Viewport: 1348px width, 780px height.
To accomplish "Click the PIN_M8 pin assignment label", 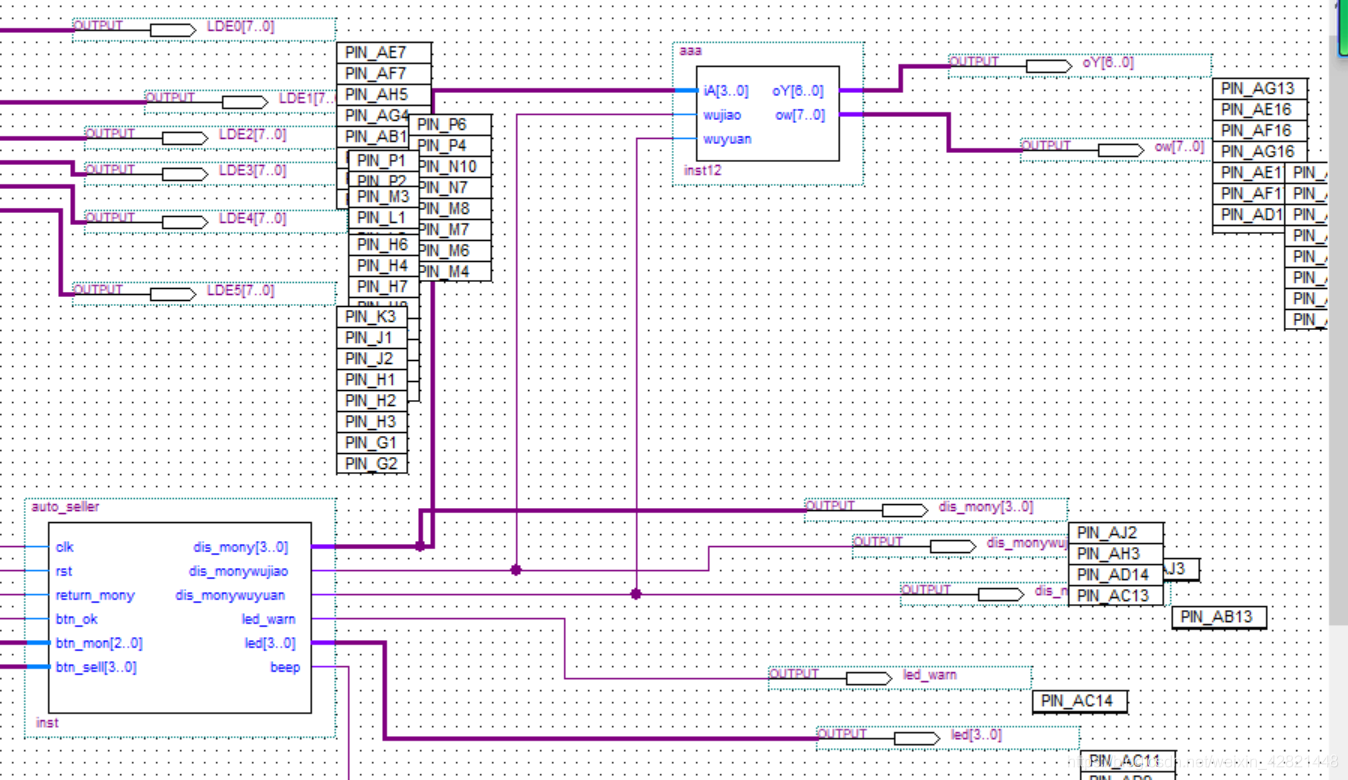I will 452,209.
